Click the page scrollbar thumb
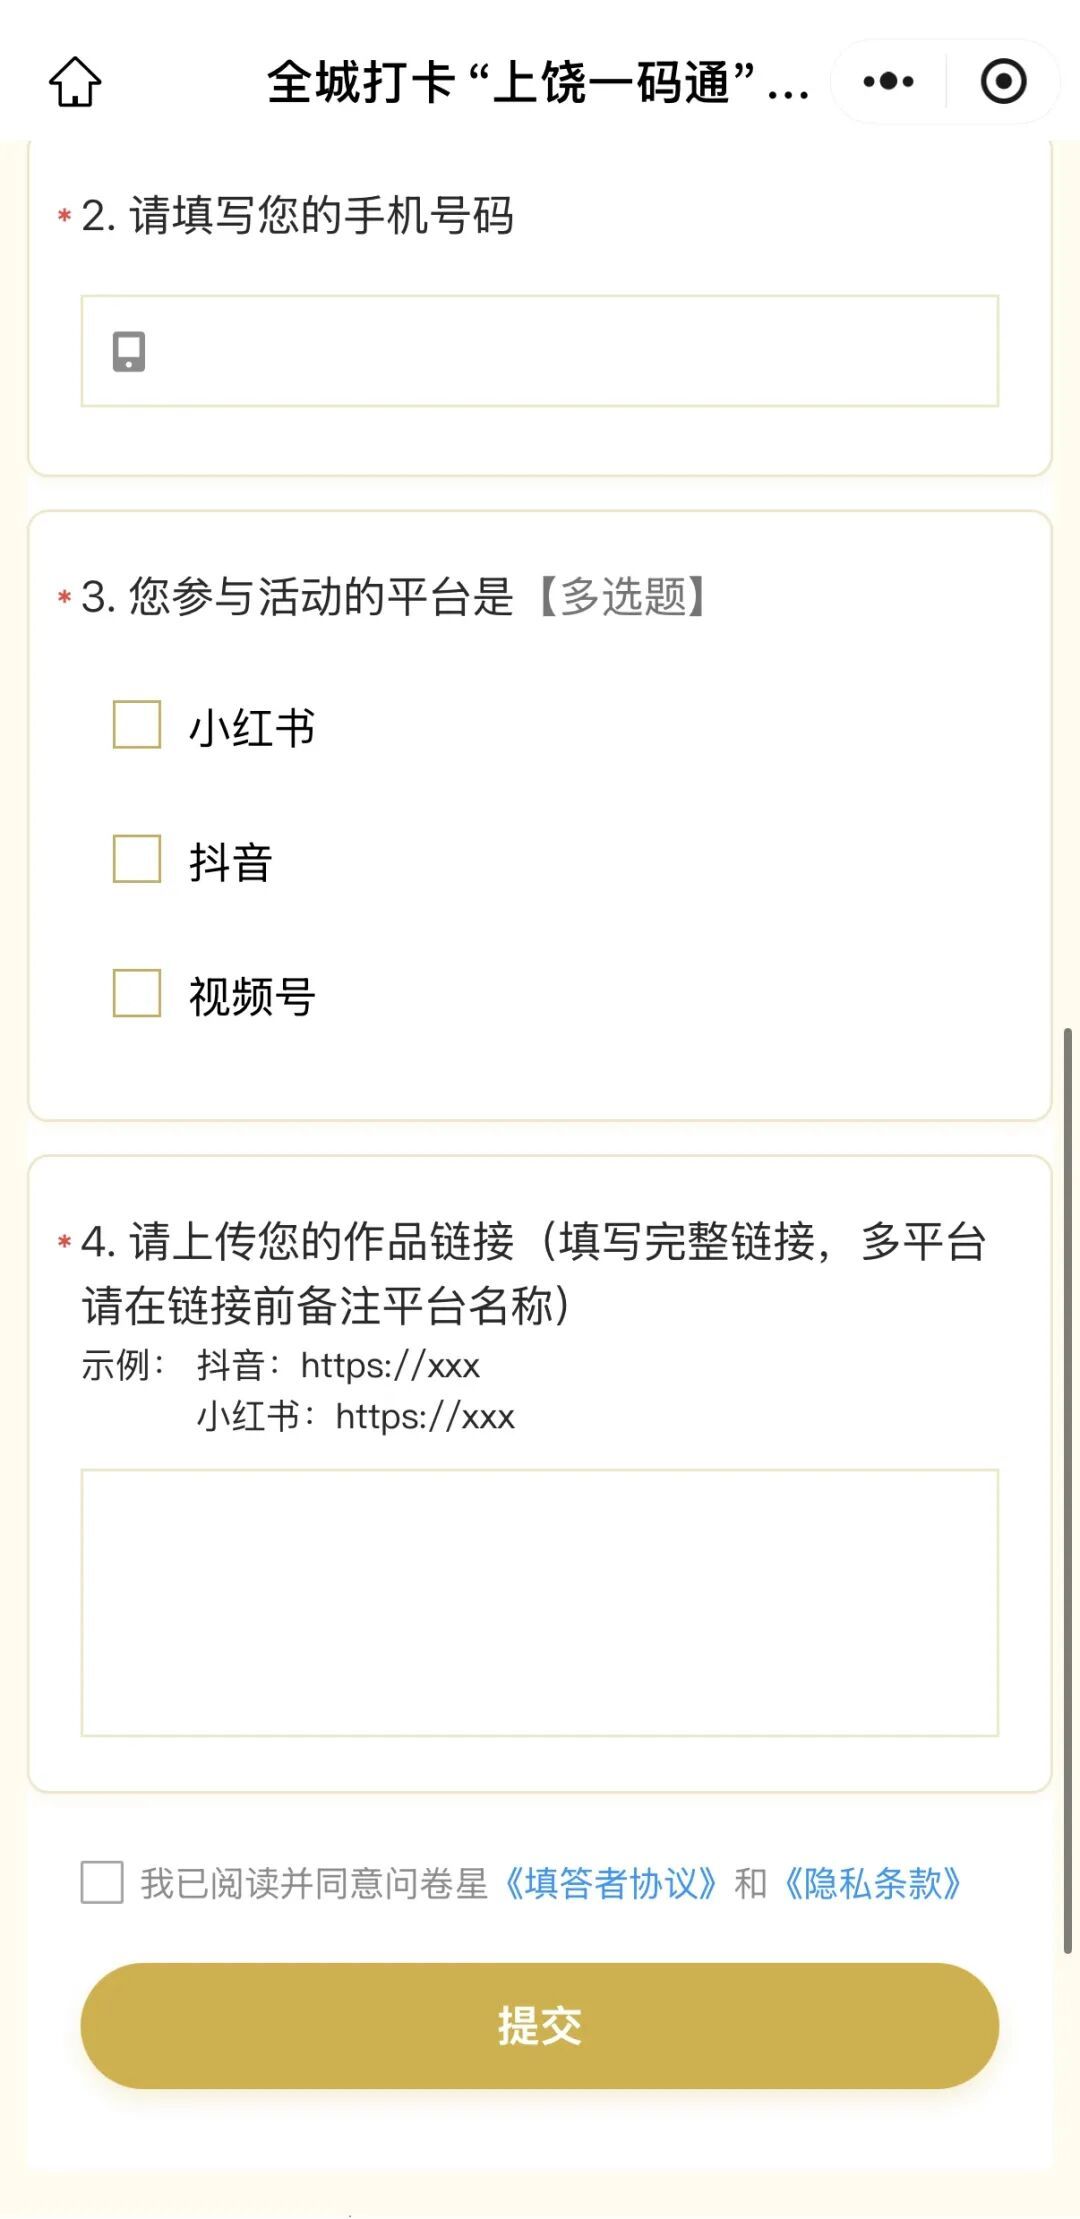 click(x=1068, y=1490)
